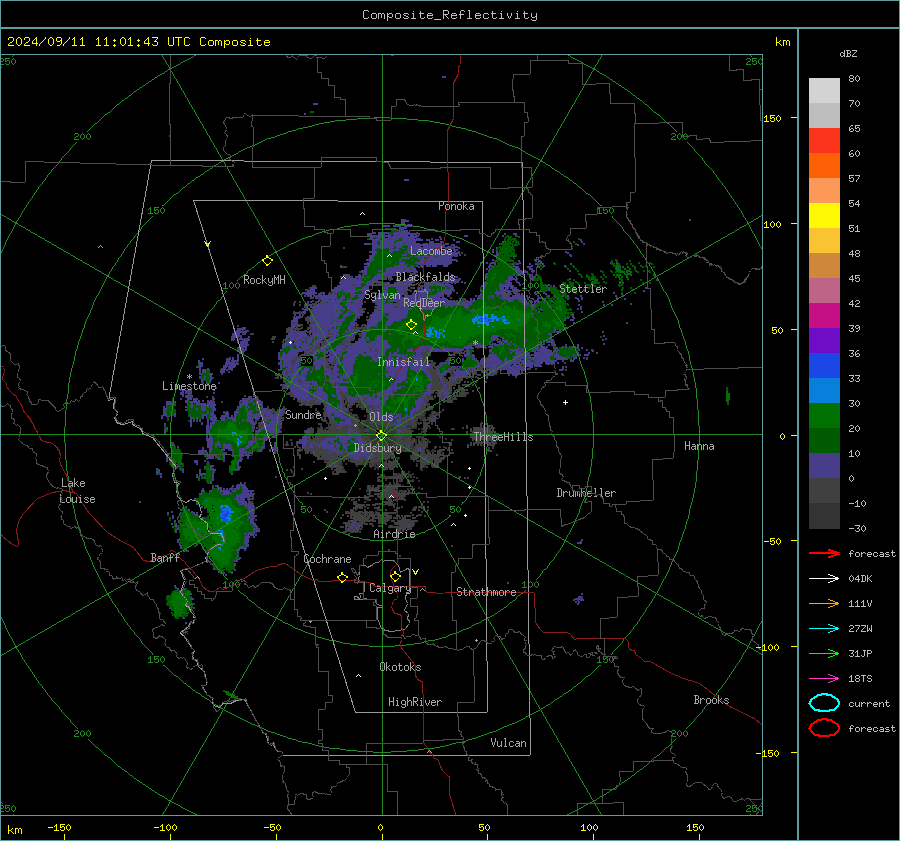Pick the light blue 30-33 dBZ swatch
Screen dimensions: 900x841
tap(824, 390)
